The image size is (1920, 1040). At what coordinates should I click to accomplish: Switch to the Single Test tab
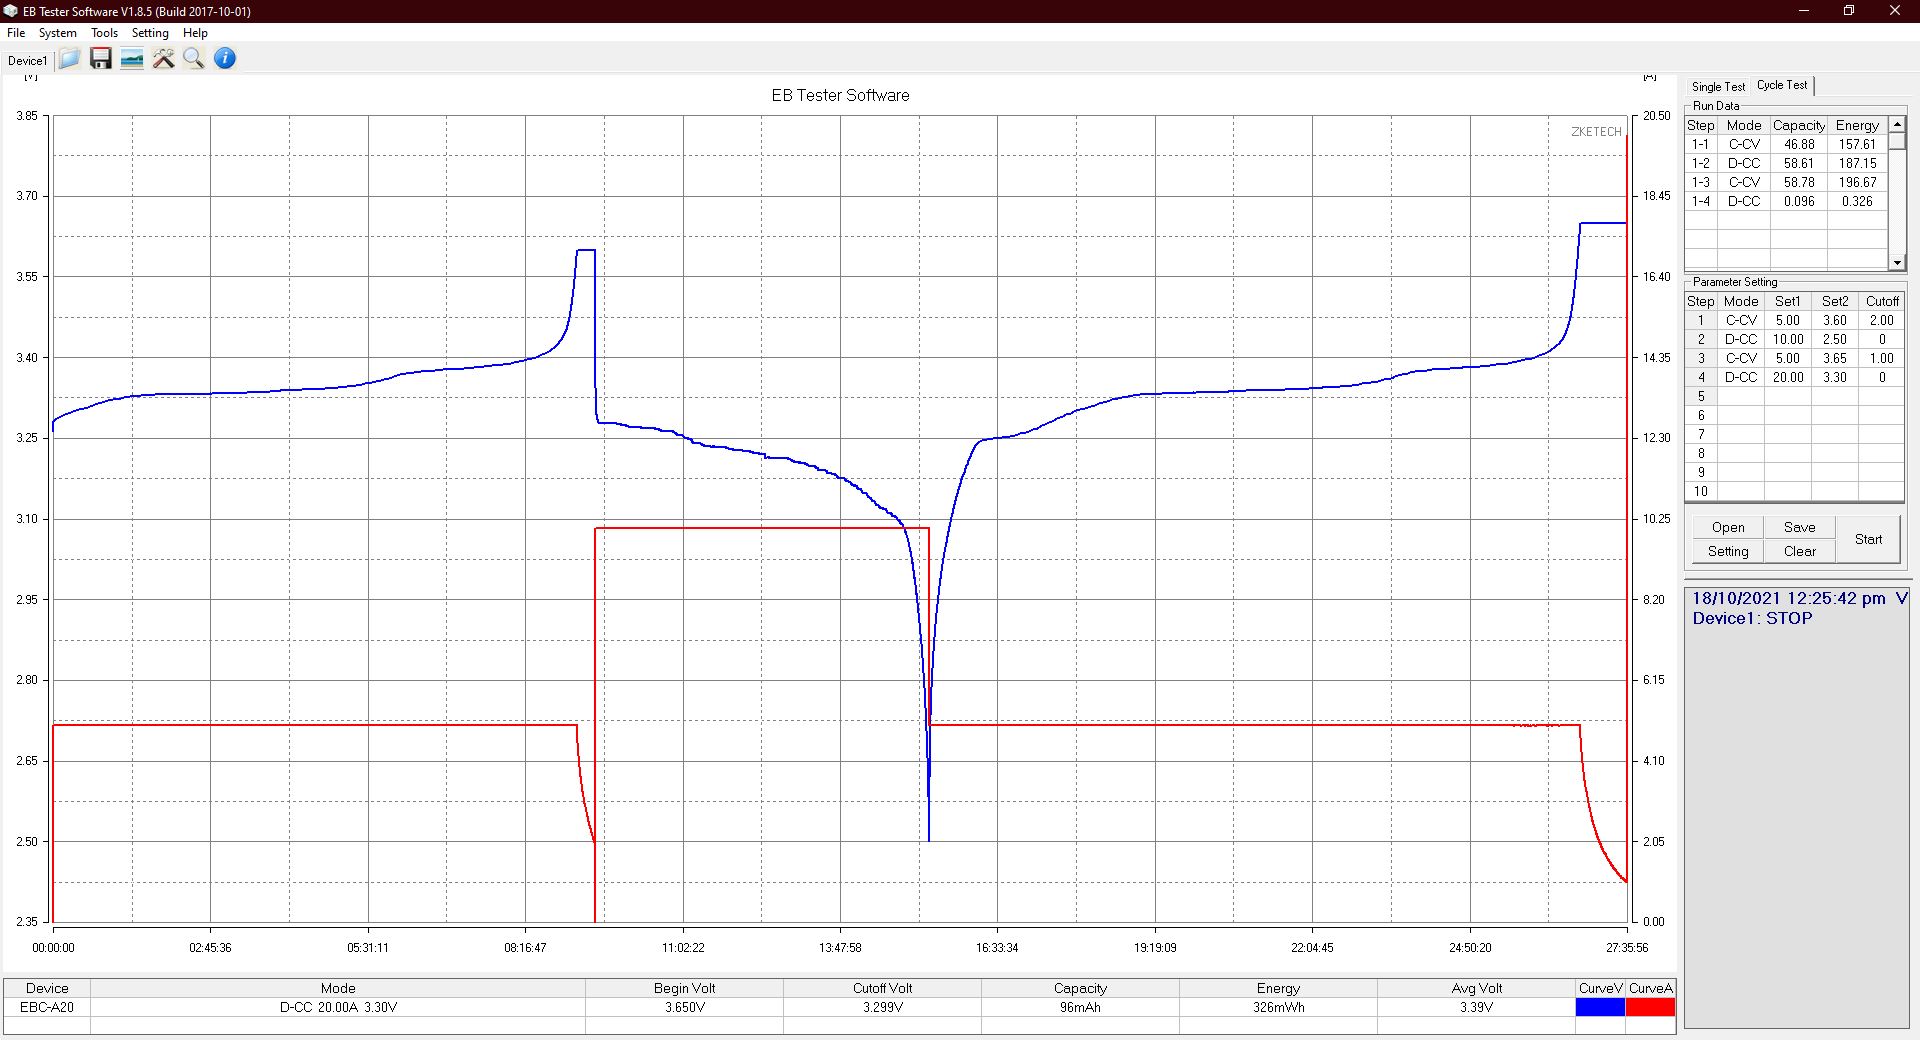coord(1718,87)
